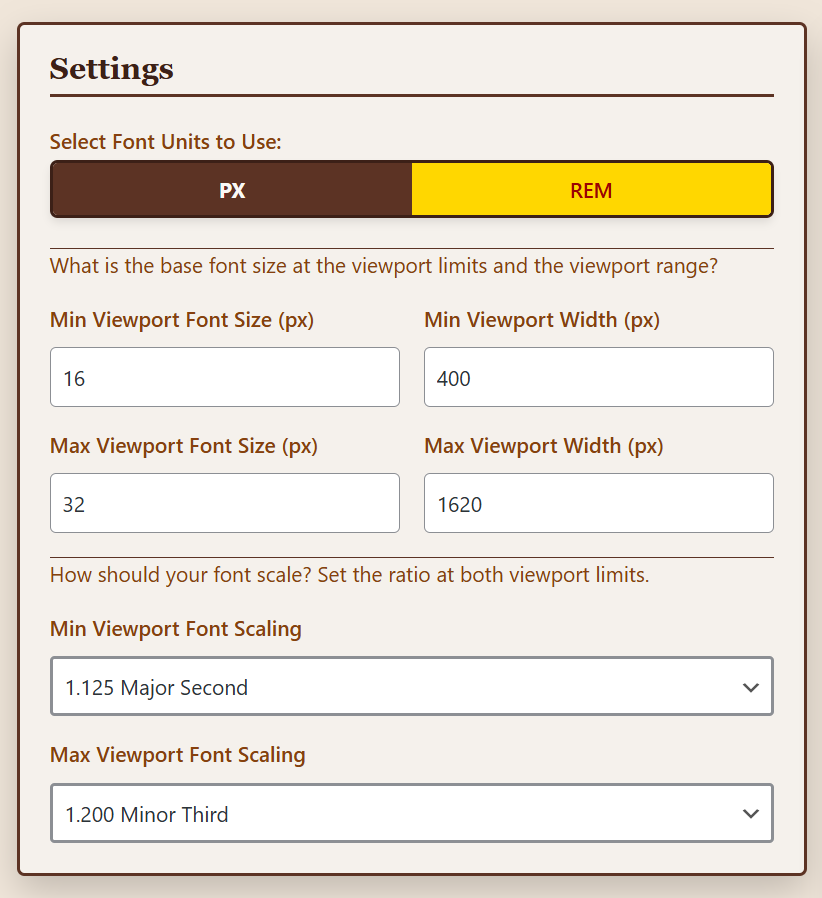
Task: Switch the unit toggle back to PX
Action: pos(230,189)
